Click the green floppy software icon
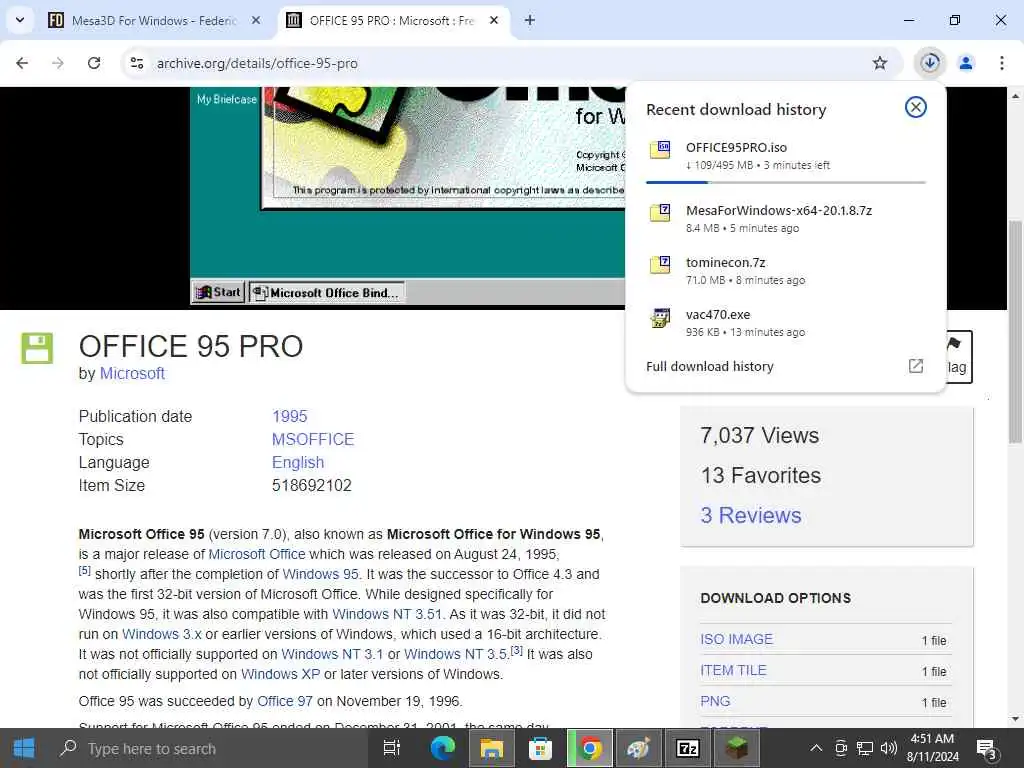This screenshot has height=768, width=1024. point(37,347)
